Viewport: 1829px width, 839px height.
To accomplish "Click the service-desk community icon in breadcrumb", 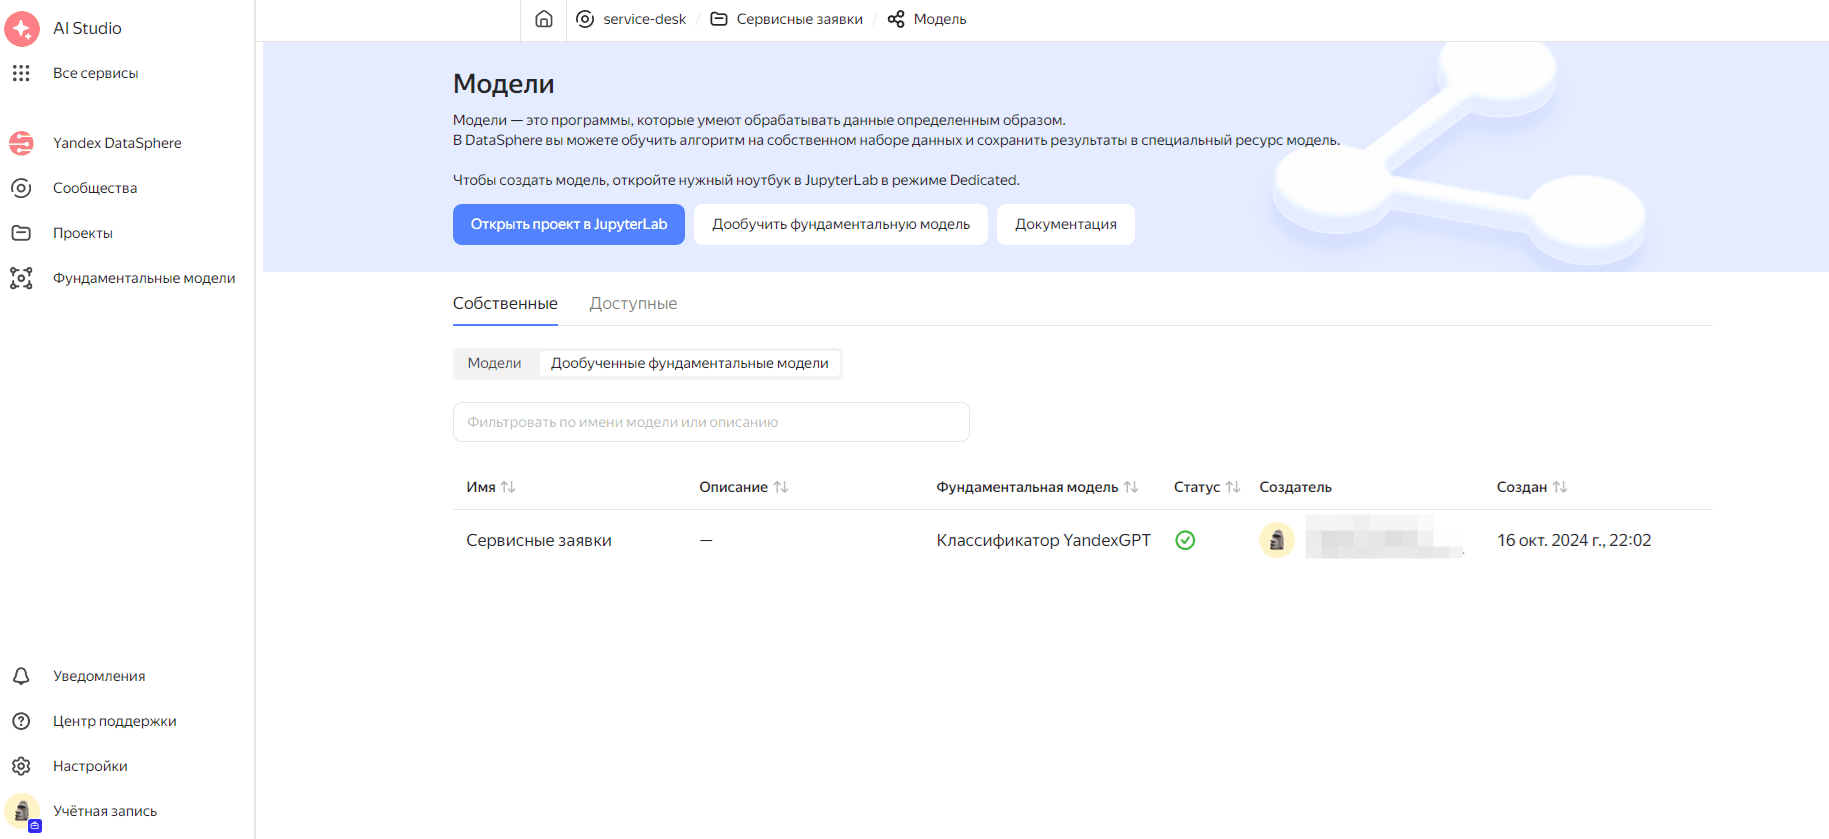I will click(585, 19).
